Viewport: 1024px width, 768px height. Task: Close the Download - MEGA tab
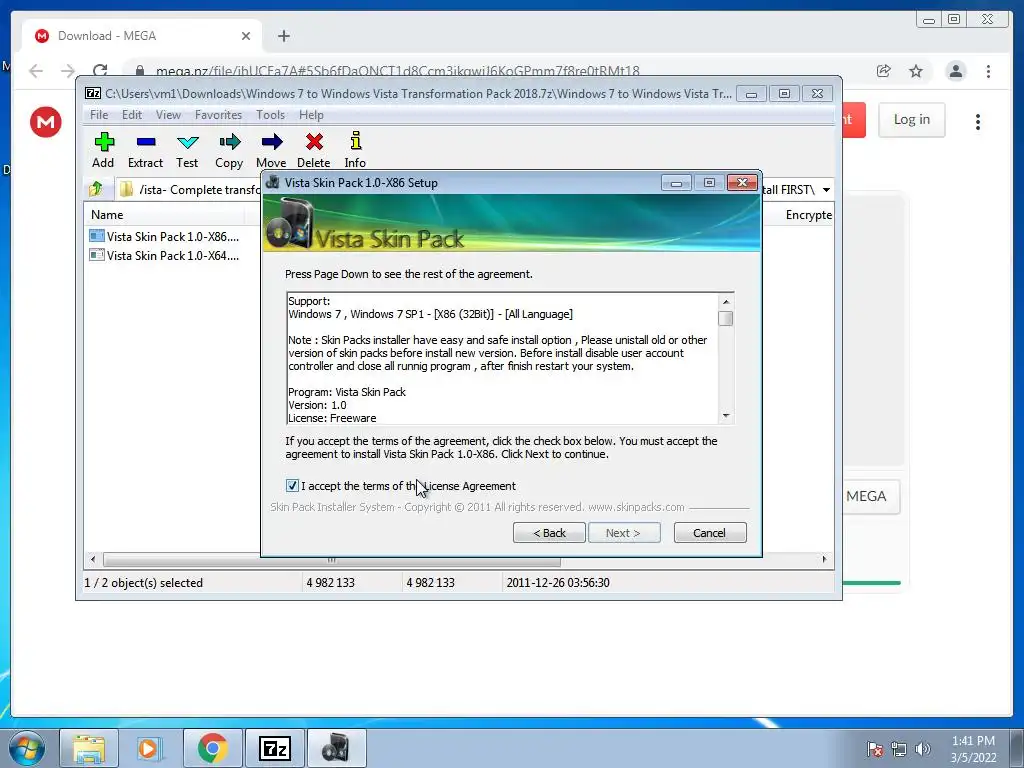(246, 36)
